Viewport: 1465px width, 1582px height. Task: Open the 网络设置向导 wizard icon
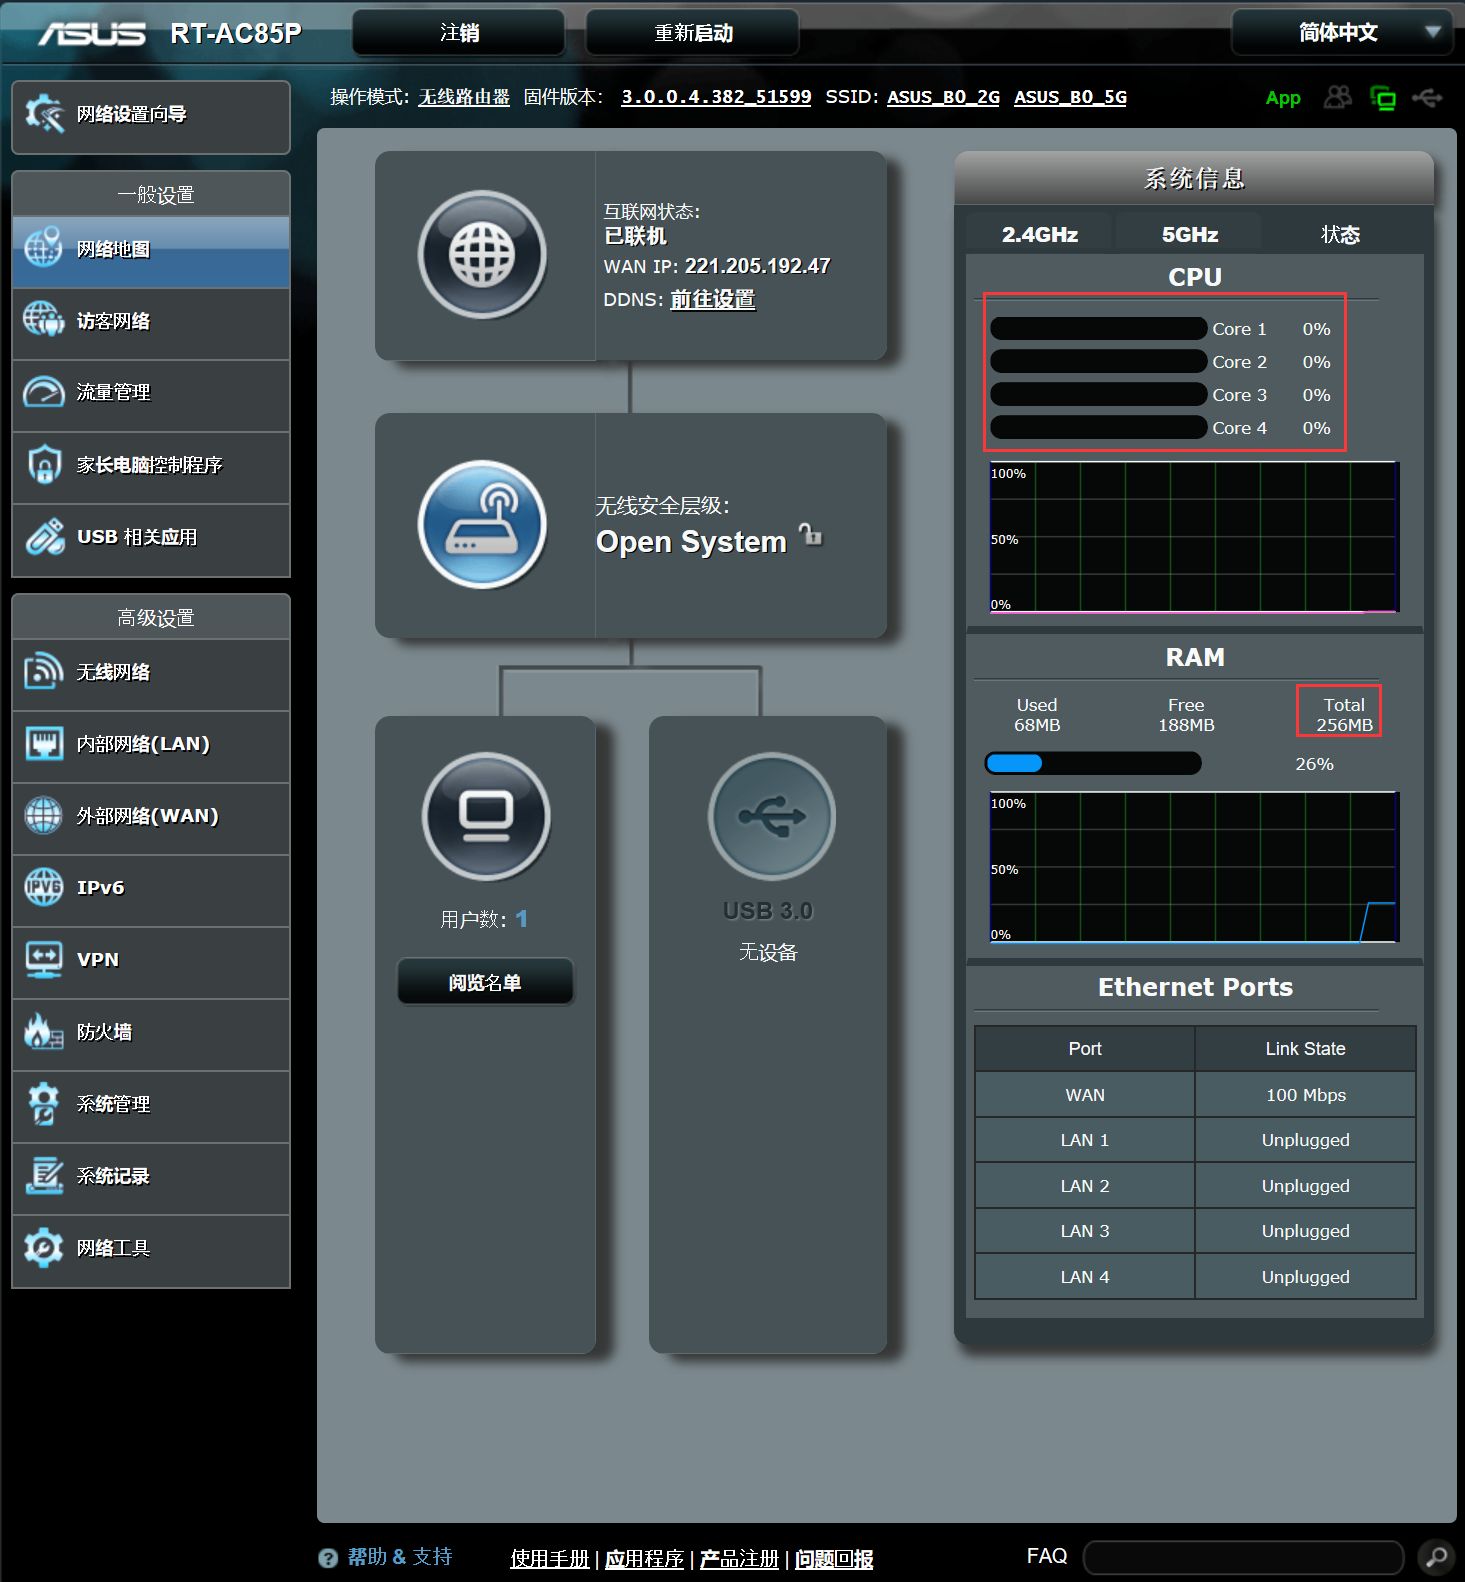click(x=44, y=114)
